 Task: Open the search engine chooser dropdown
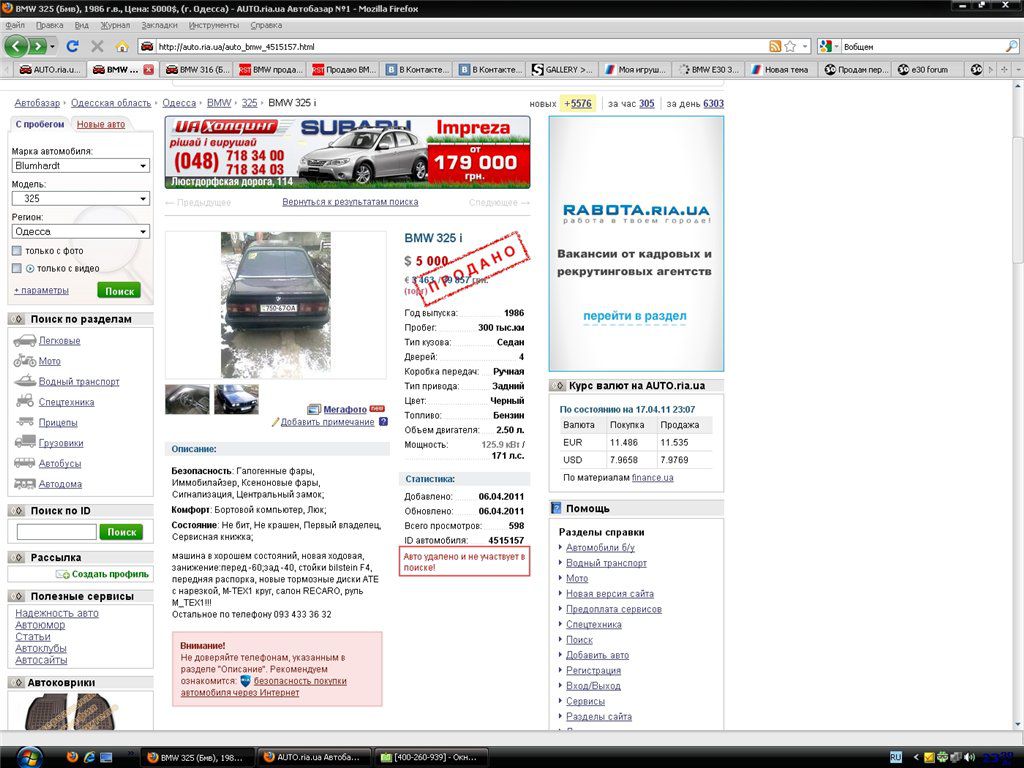click(x=829, y=46)
